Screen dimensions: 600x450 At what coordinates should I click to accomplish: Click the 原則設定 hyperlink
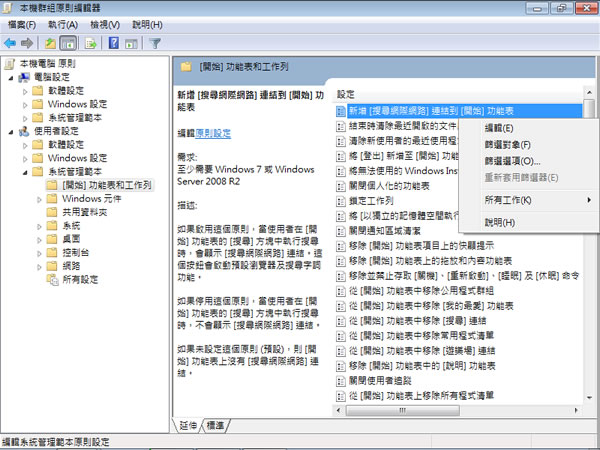(213, 133)
